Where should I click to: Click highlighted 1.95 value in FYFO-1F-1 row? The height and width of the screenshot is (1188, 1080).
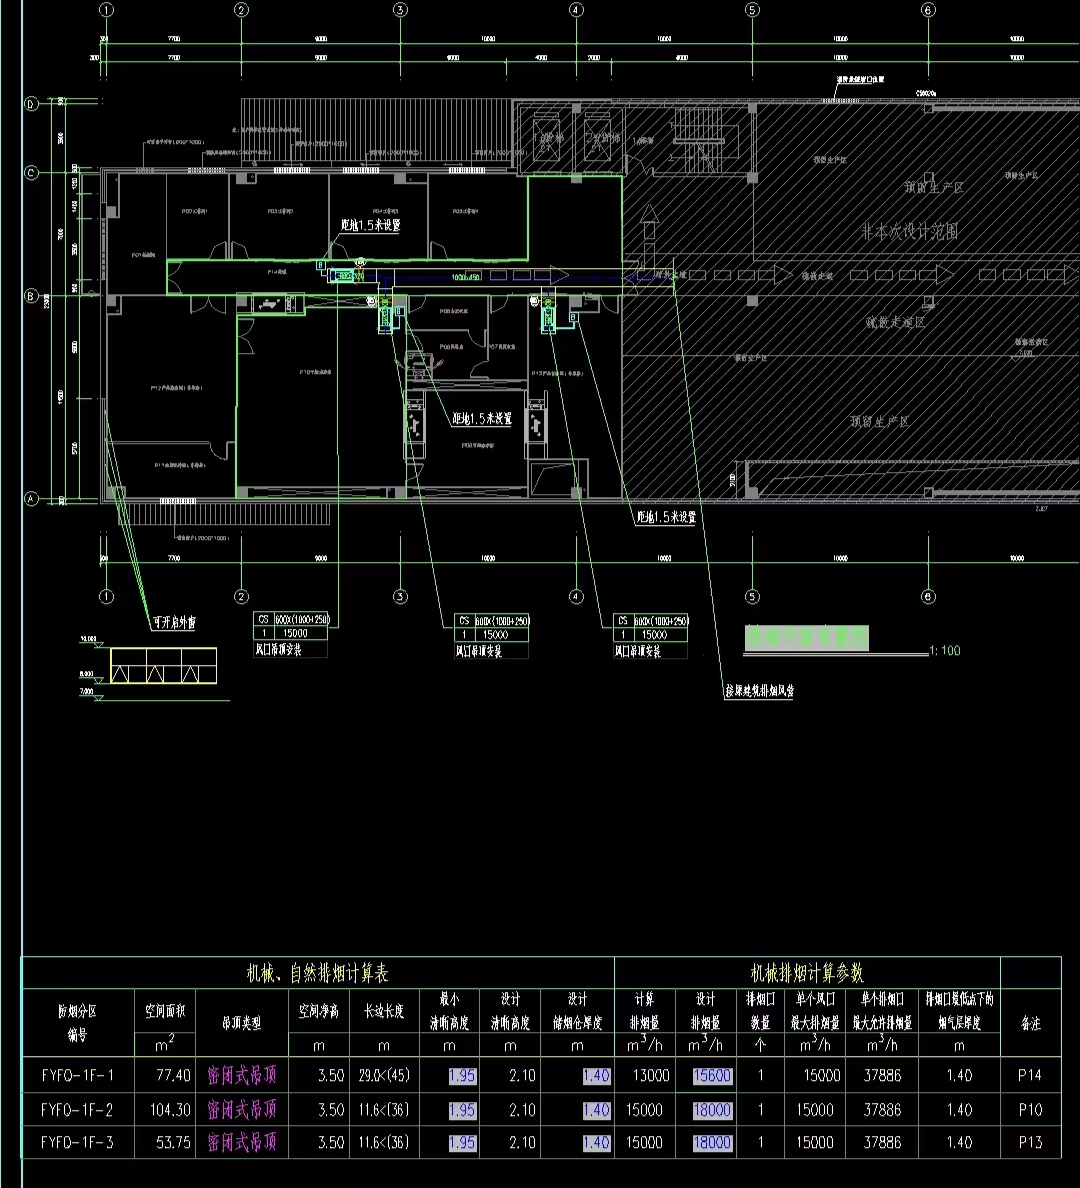pos(462,1077)
